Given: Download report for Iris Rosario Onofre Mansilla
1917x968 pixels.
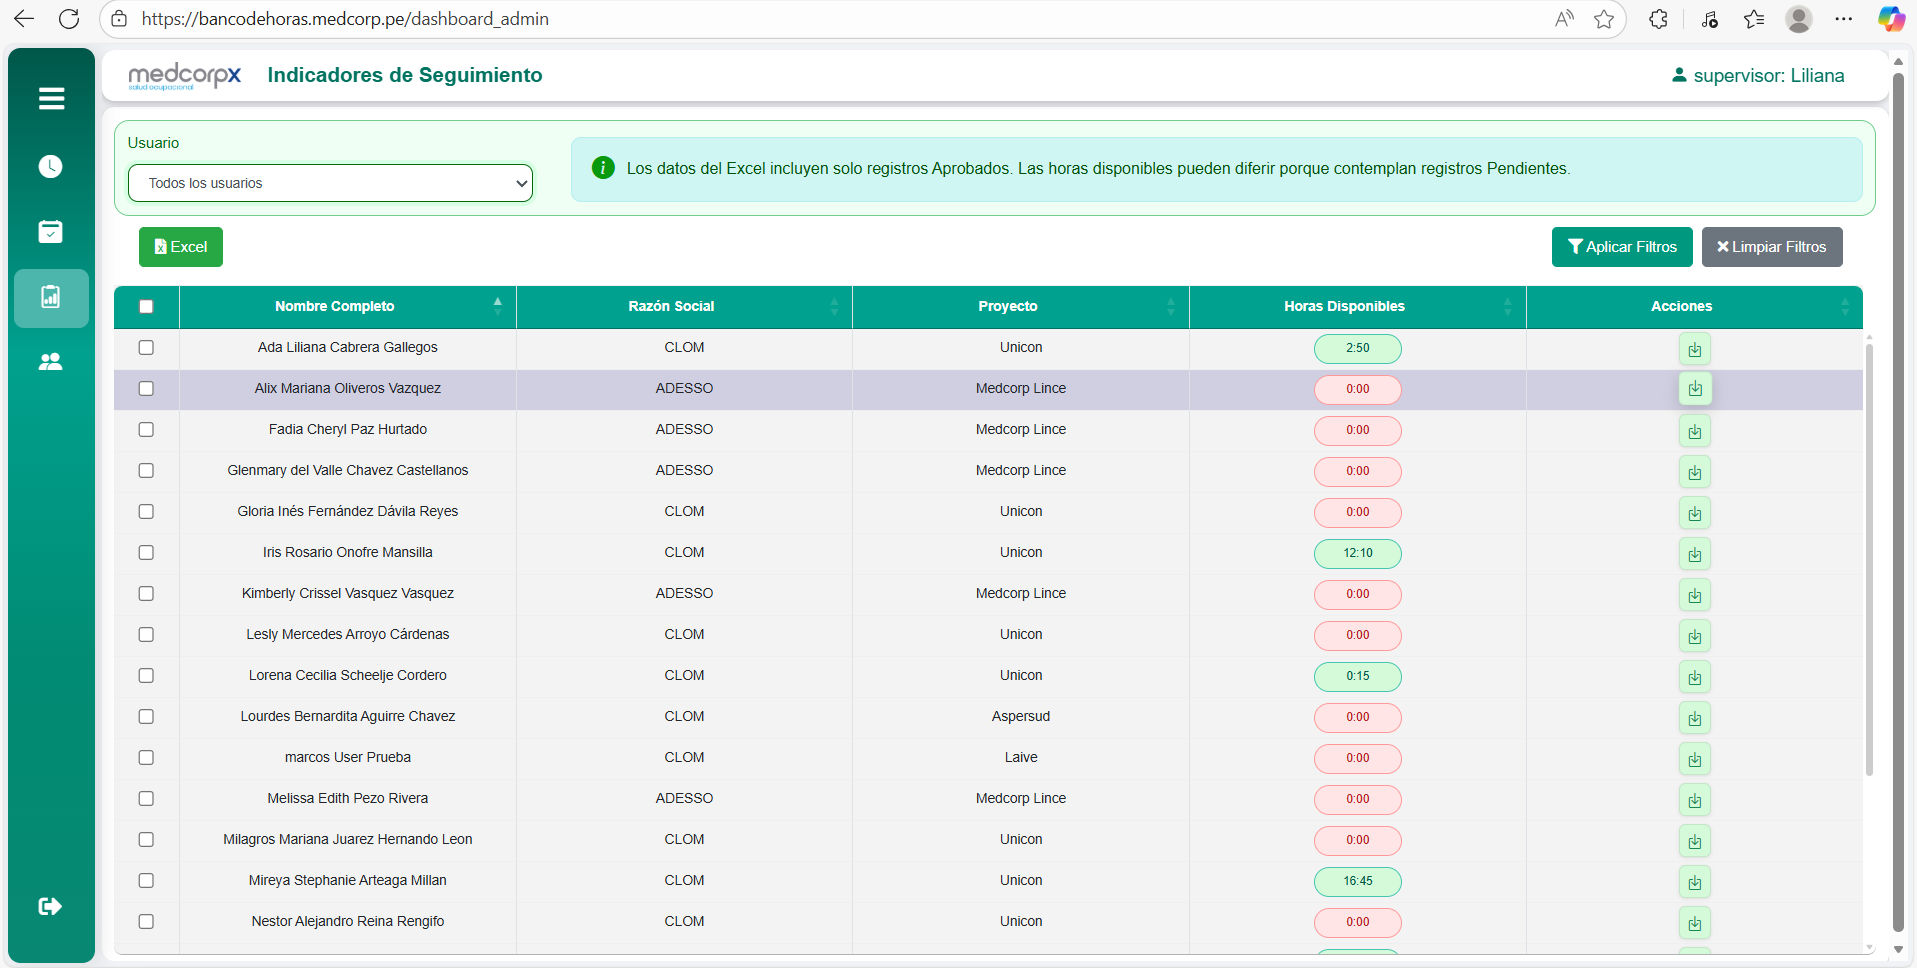Looking at the screenshot, I should (1694, 554).
